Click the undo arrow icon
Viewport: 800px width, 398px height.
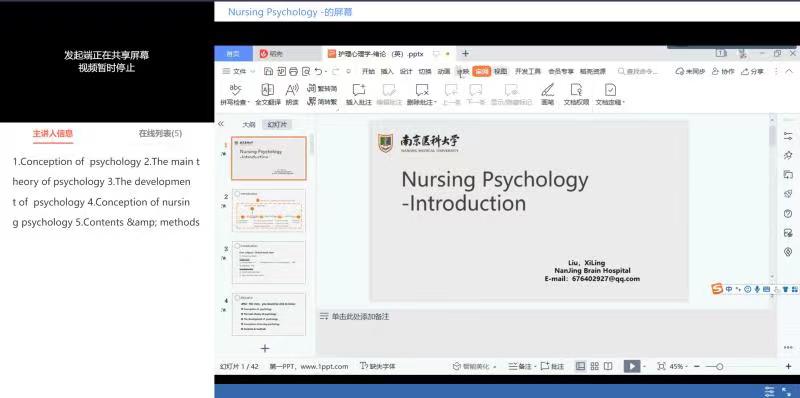(318, 71)
